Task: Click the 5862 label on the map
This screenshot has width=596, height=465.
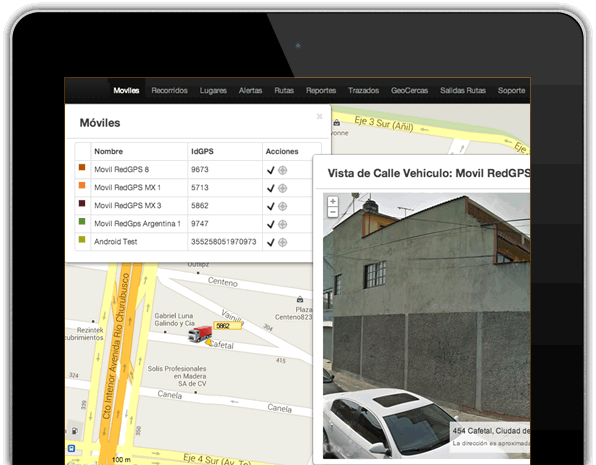Action: (x=228, y=326)
